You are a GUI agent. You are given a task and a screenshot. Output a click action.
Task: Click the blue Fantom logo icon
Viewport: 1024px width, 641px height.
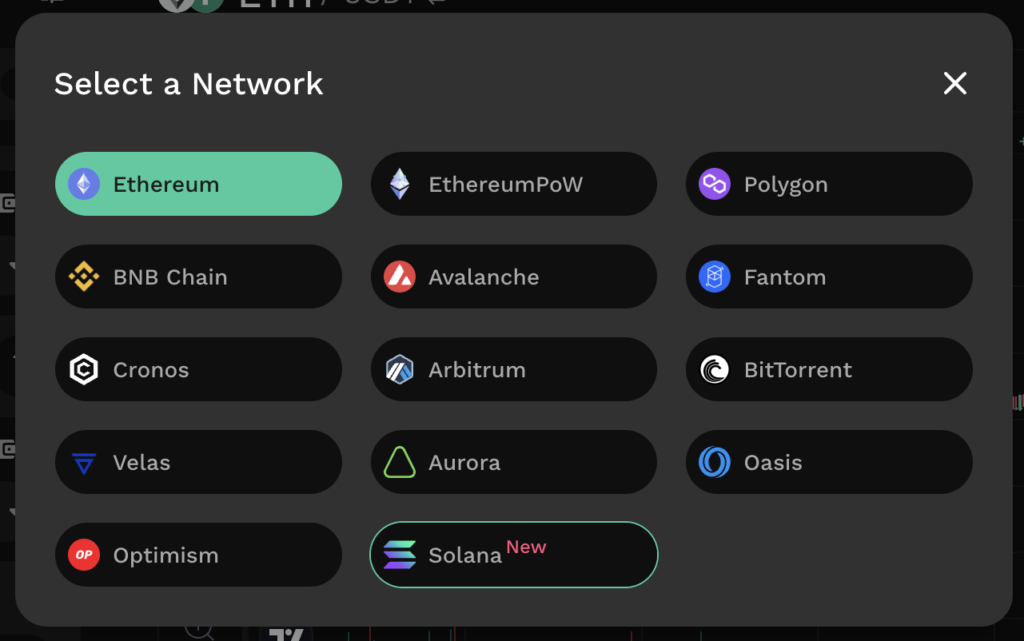click(714, 277)
